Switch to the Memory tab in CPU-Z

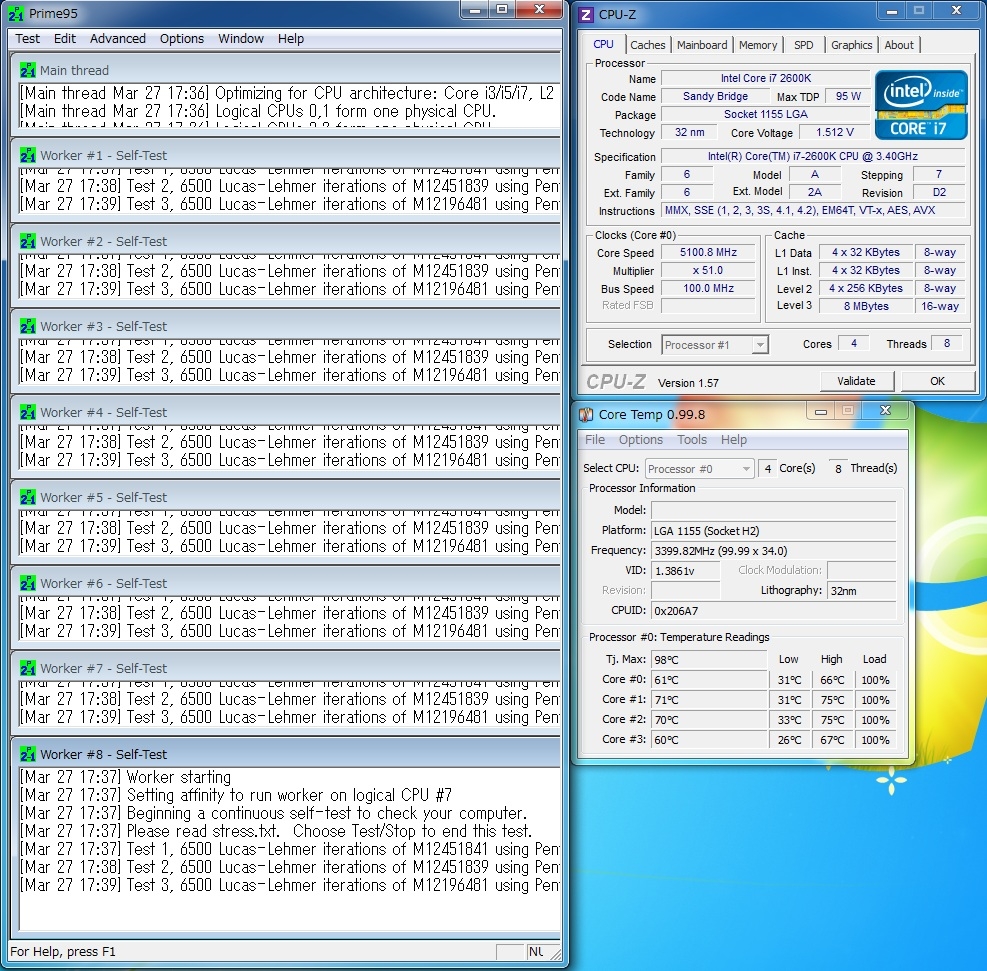coord(758,45)
